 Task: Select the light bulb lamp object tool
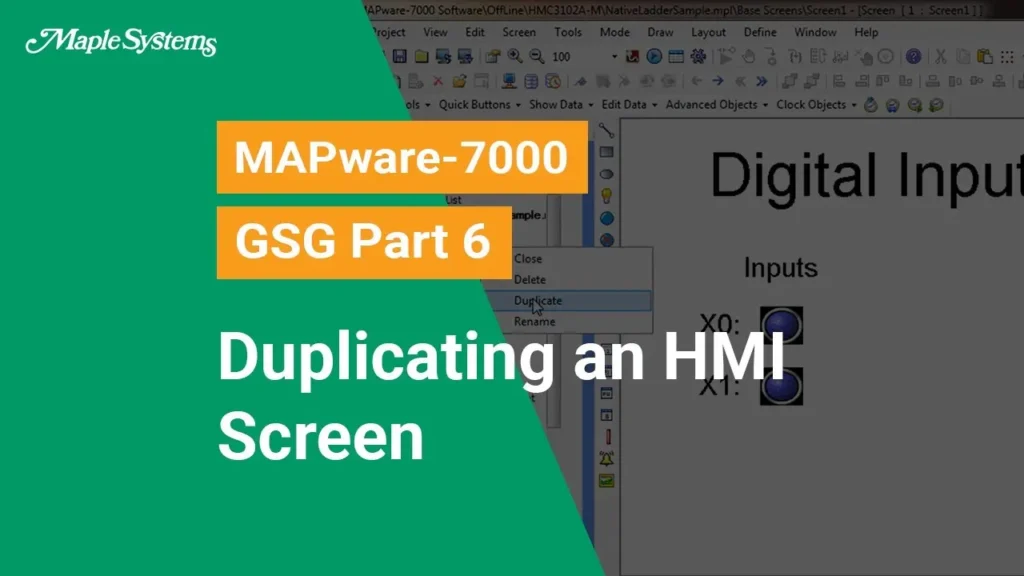(606, 196)
